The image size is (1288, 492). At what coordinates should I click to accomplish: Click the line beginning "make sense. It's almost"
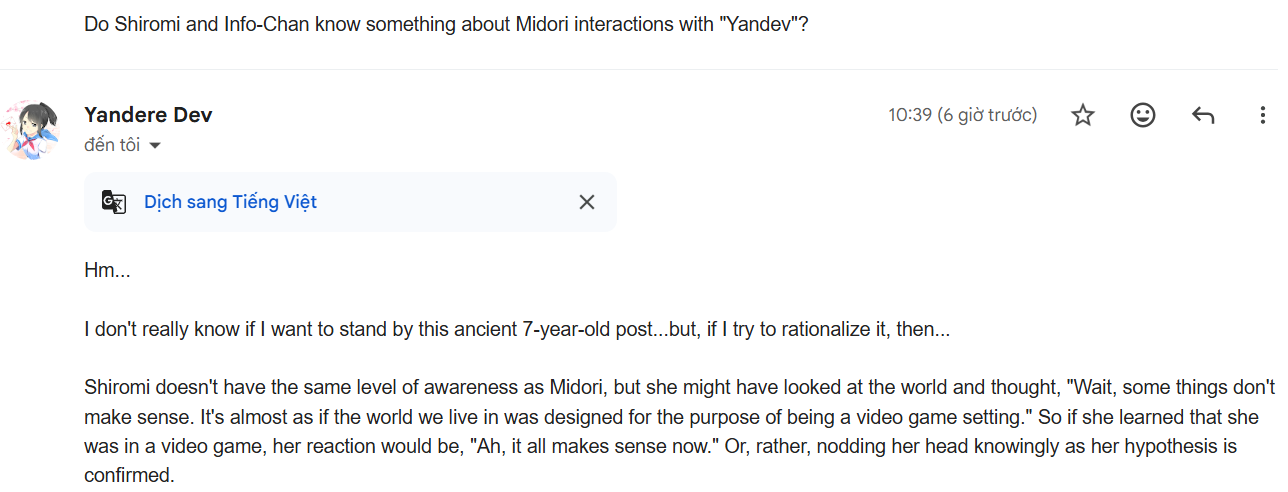pyautogui.click(x=600, y=416)
